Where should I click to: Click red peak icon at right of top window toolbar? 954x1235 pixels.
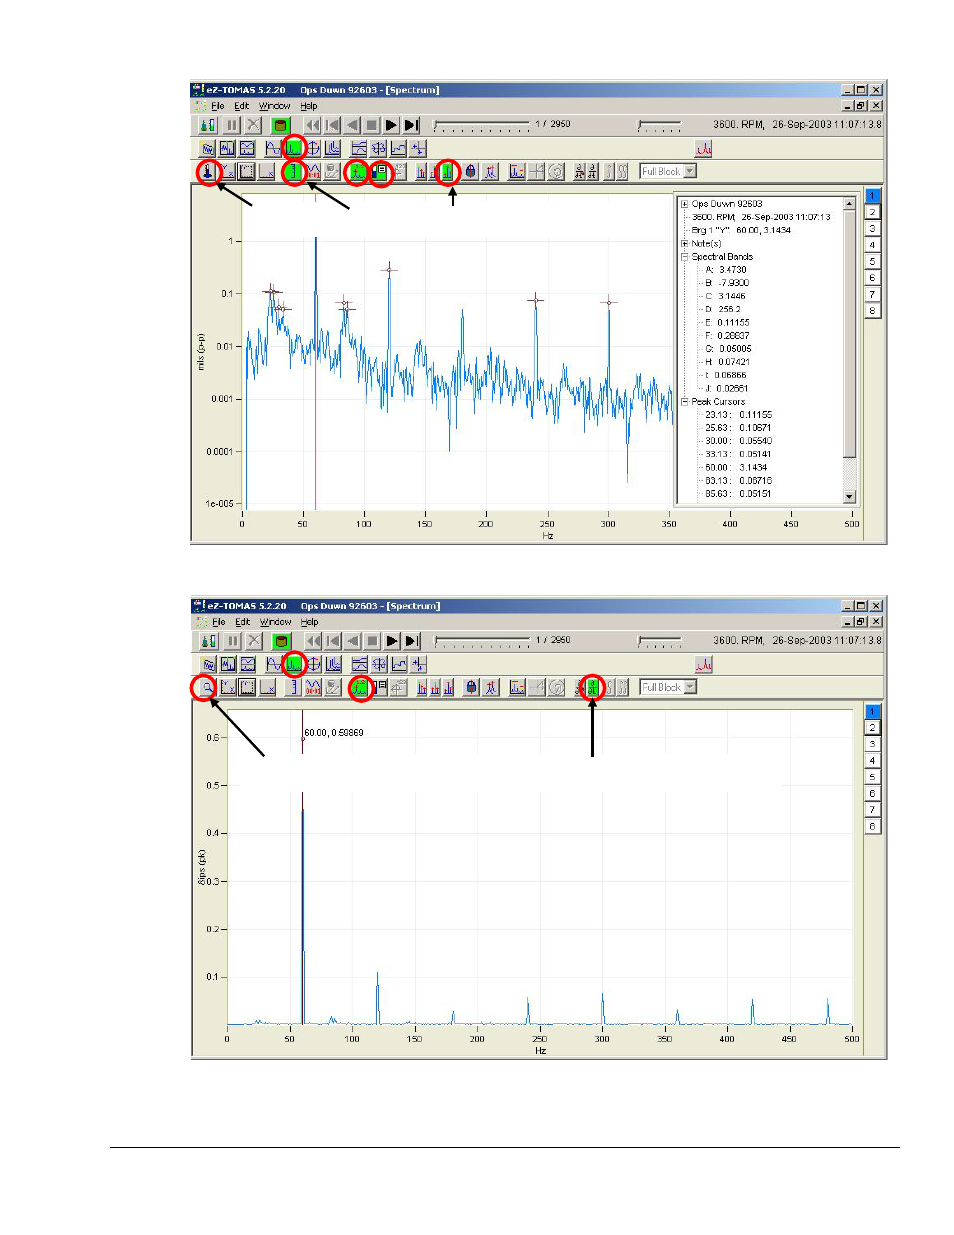coord(703,148)
